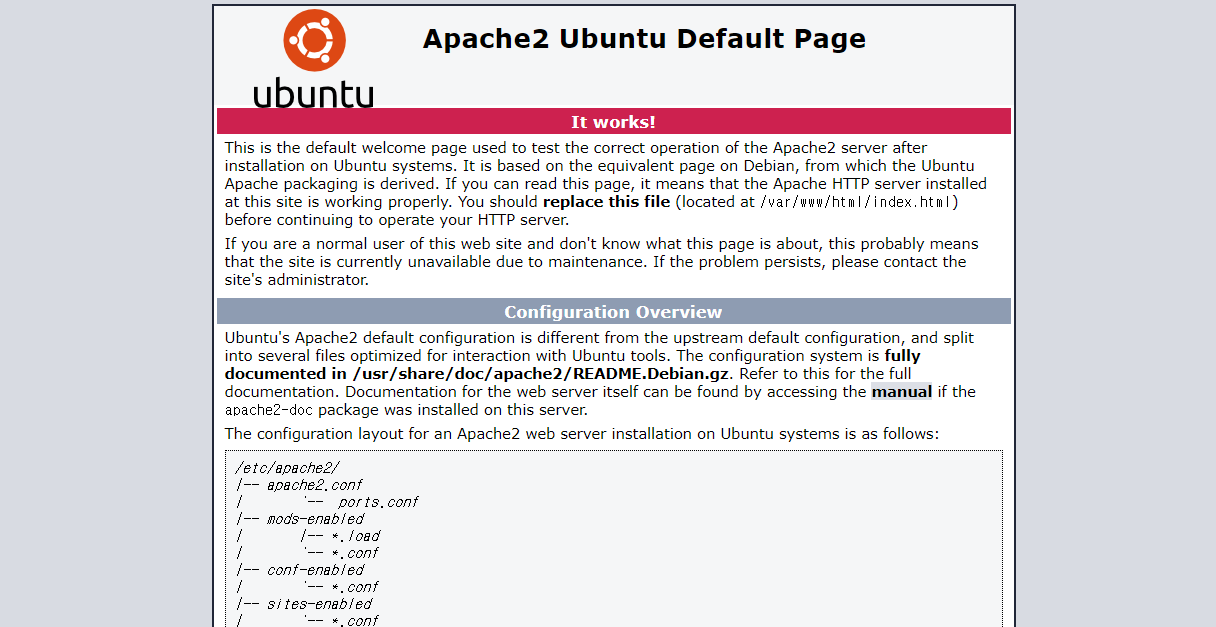
Task: Click the 'site's administrator.' text
Action: (297, 280)
